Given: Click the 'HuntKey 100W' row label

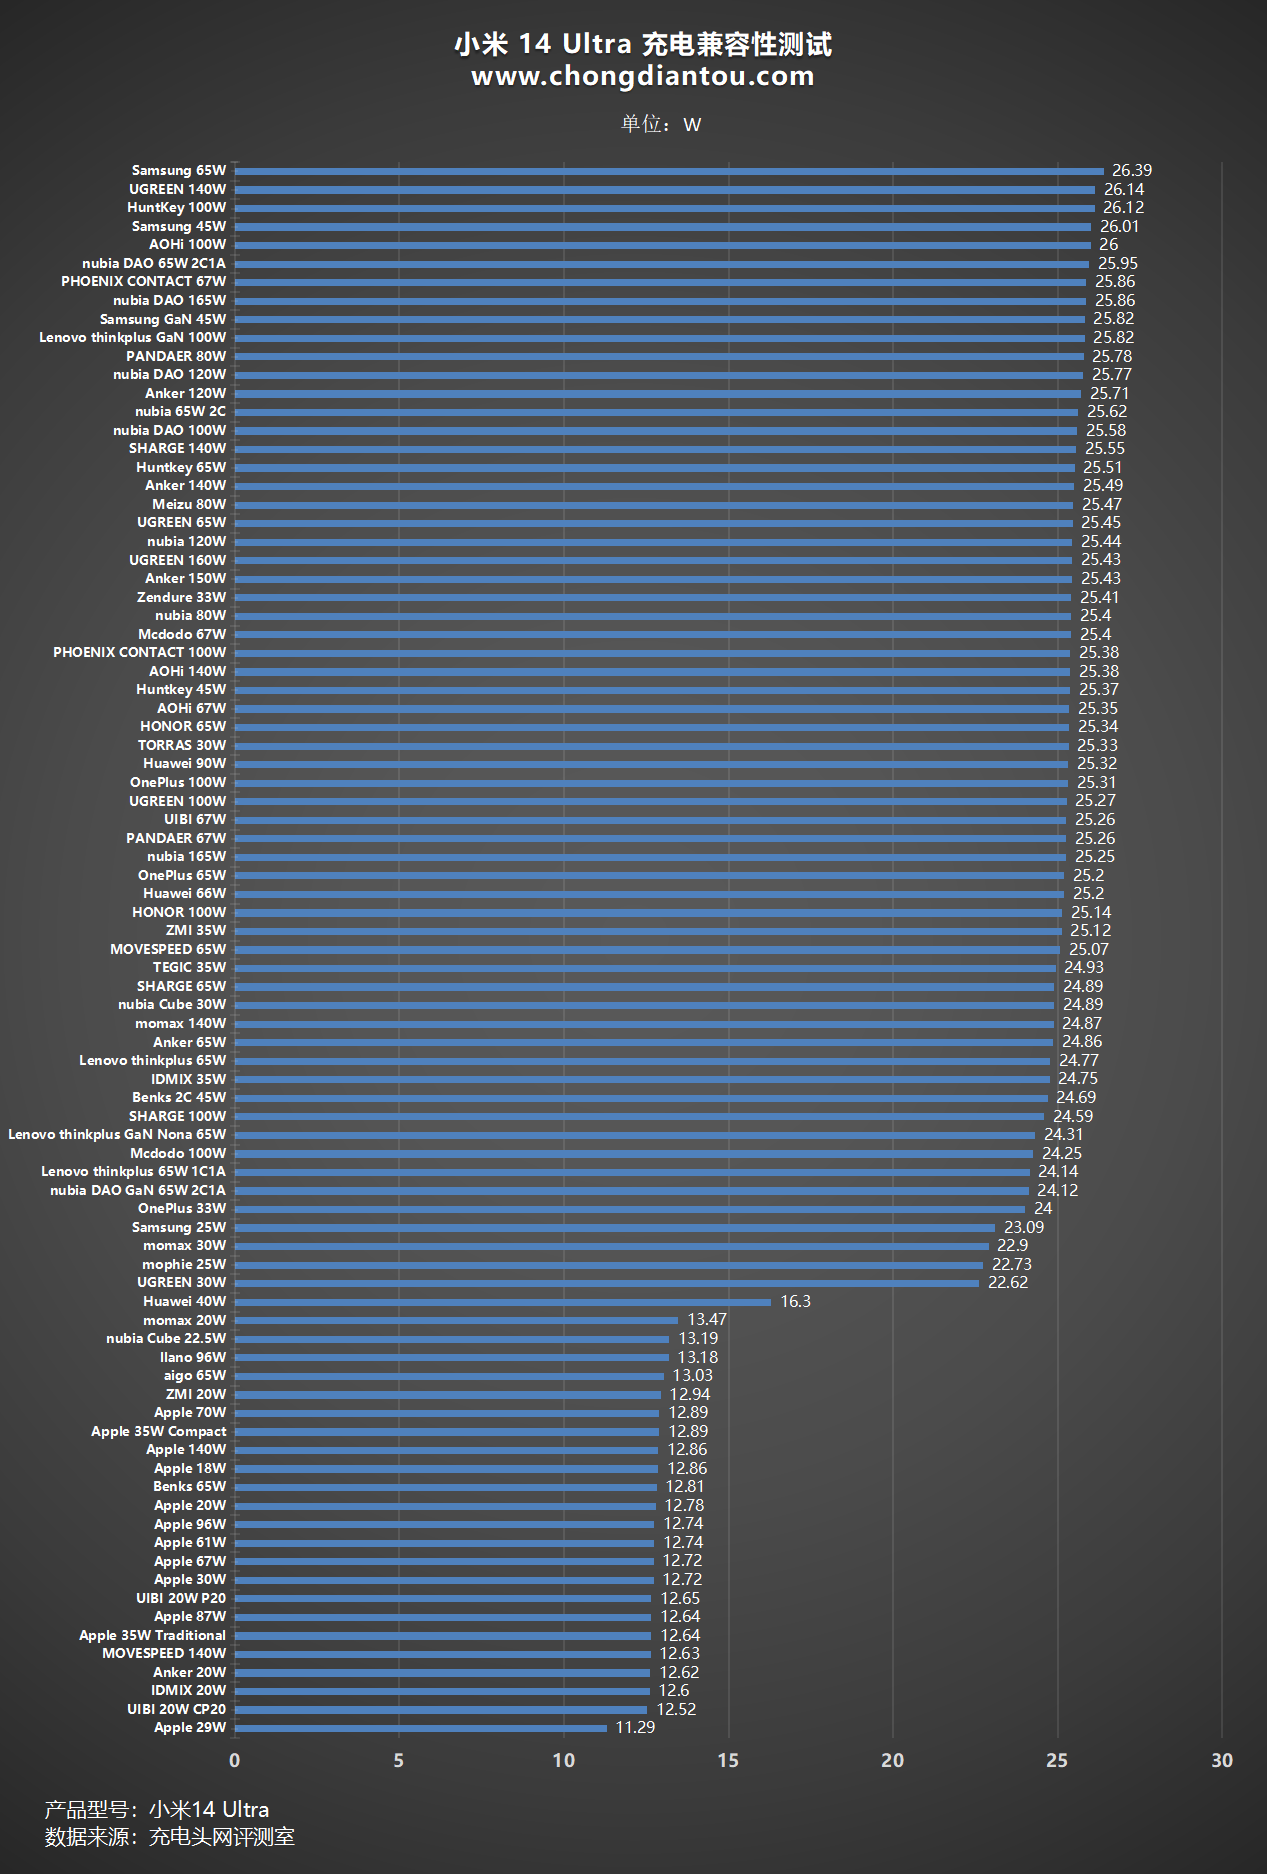Looking at the screenshot, I should pyautogui.click(x=176, y=207).
